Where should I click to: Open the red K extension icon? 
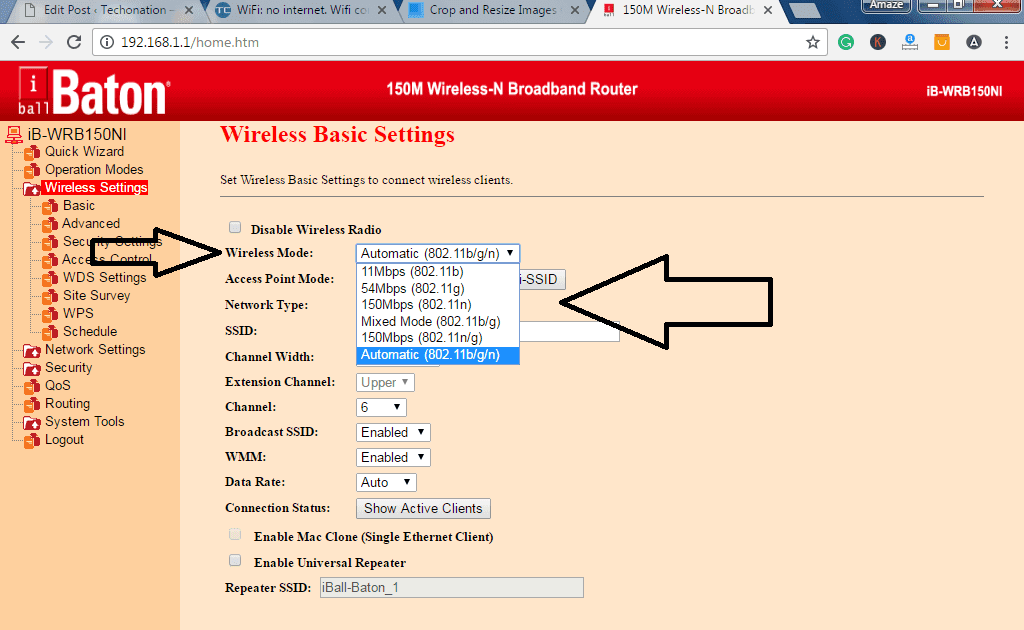coord(878,42)
